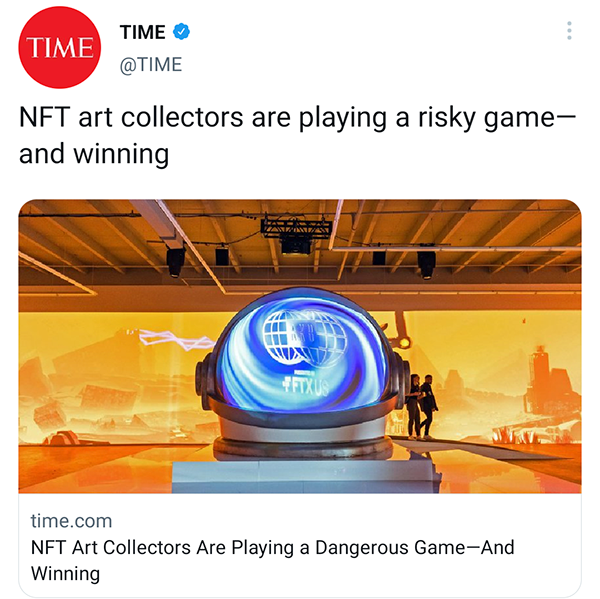Click the white globe graphic in helmet visor
Viewport: 600px width, 599px height.
pos(305,337)
